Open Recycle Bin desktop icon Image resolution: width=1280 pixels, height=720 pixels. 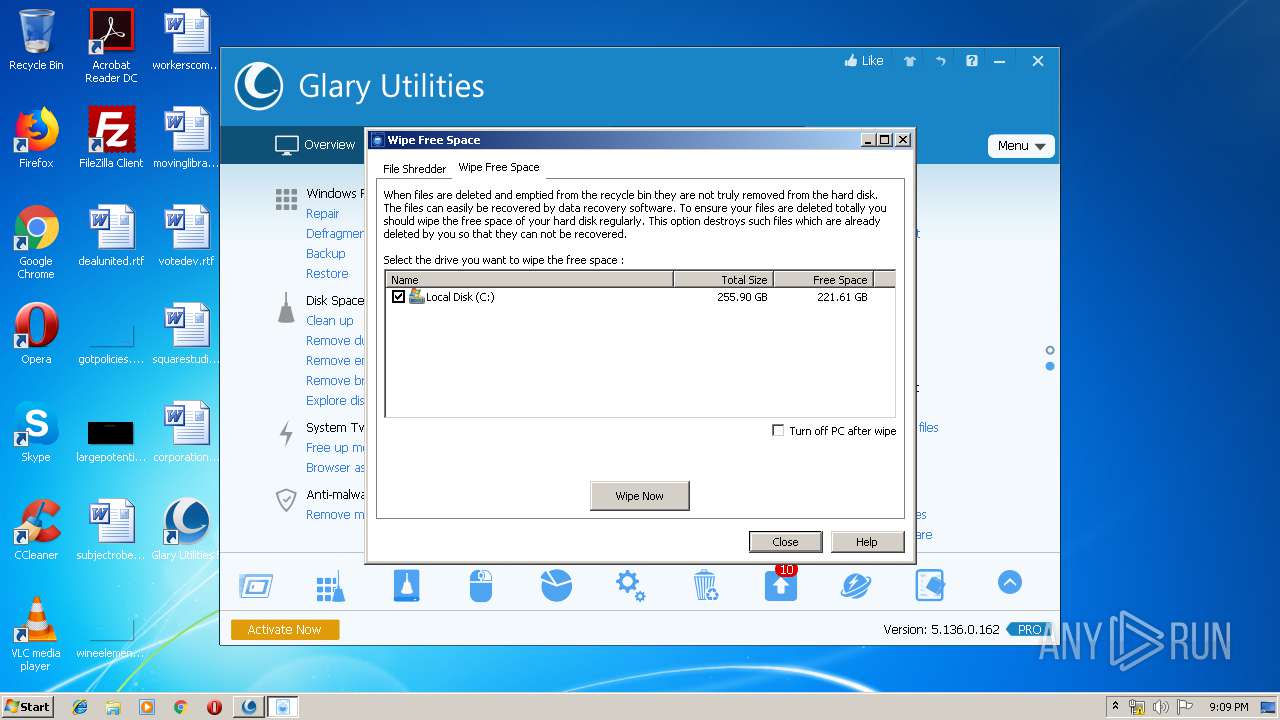click(x=36, y=41)
